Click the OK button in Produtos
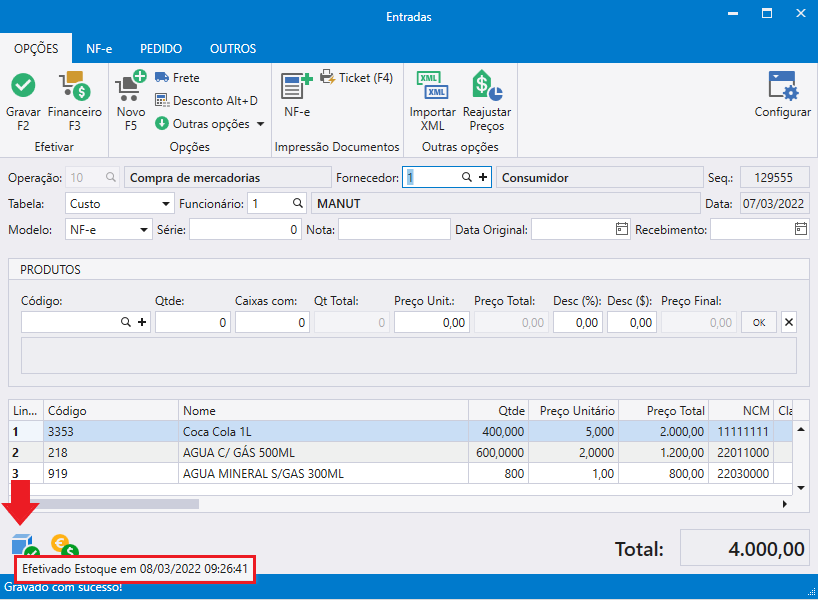 tap(759, 322)
